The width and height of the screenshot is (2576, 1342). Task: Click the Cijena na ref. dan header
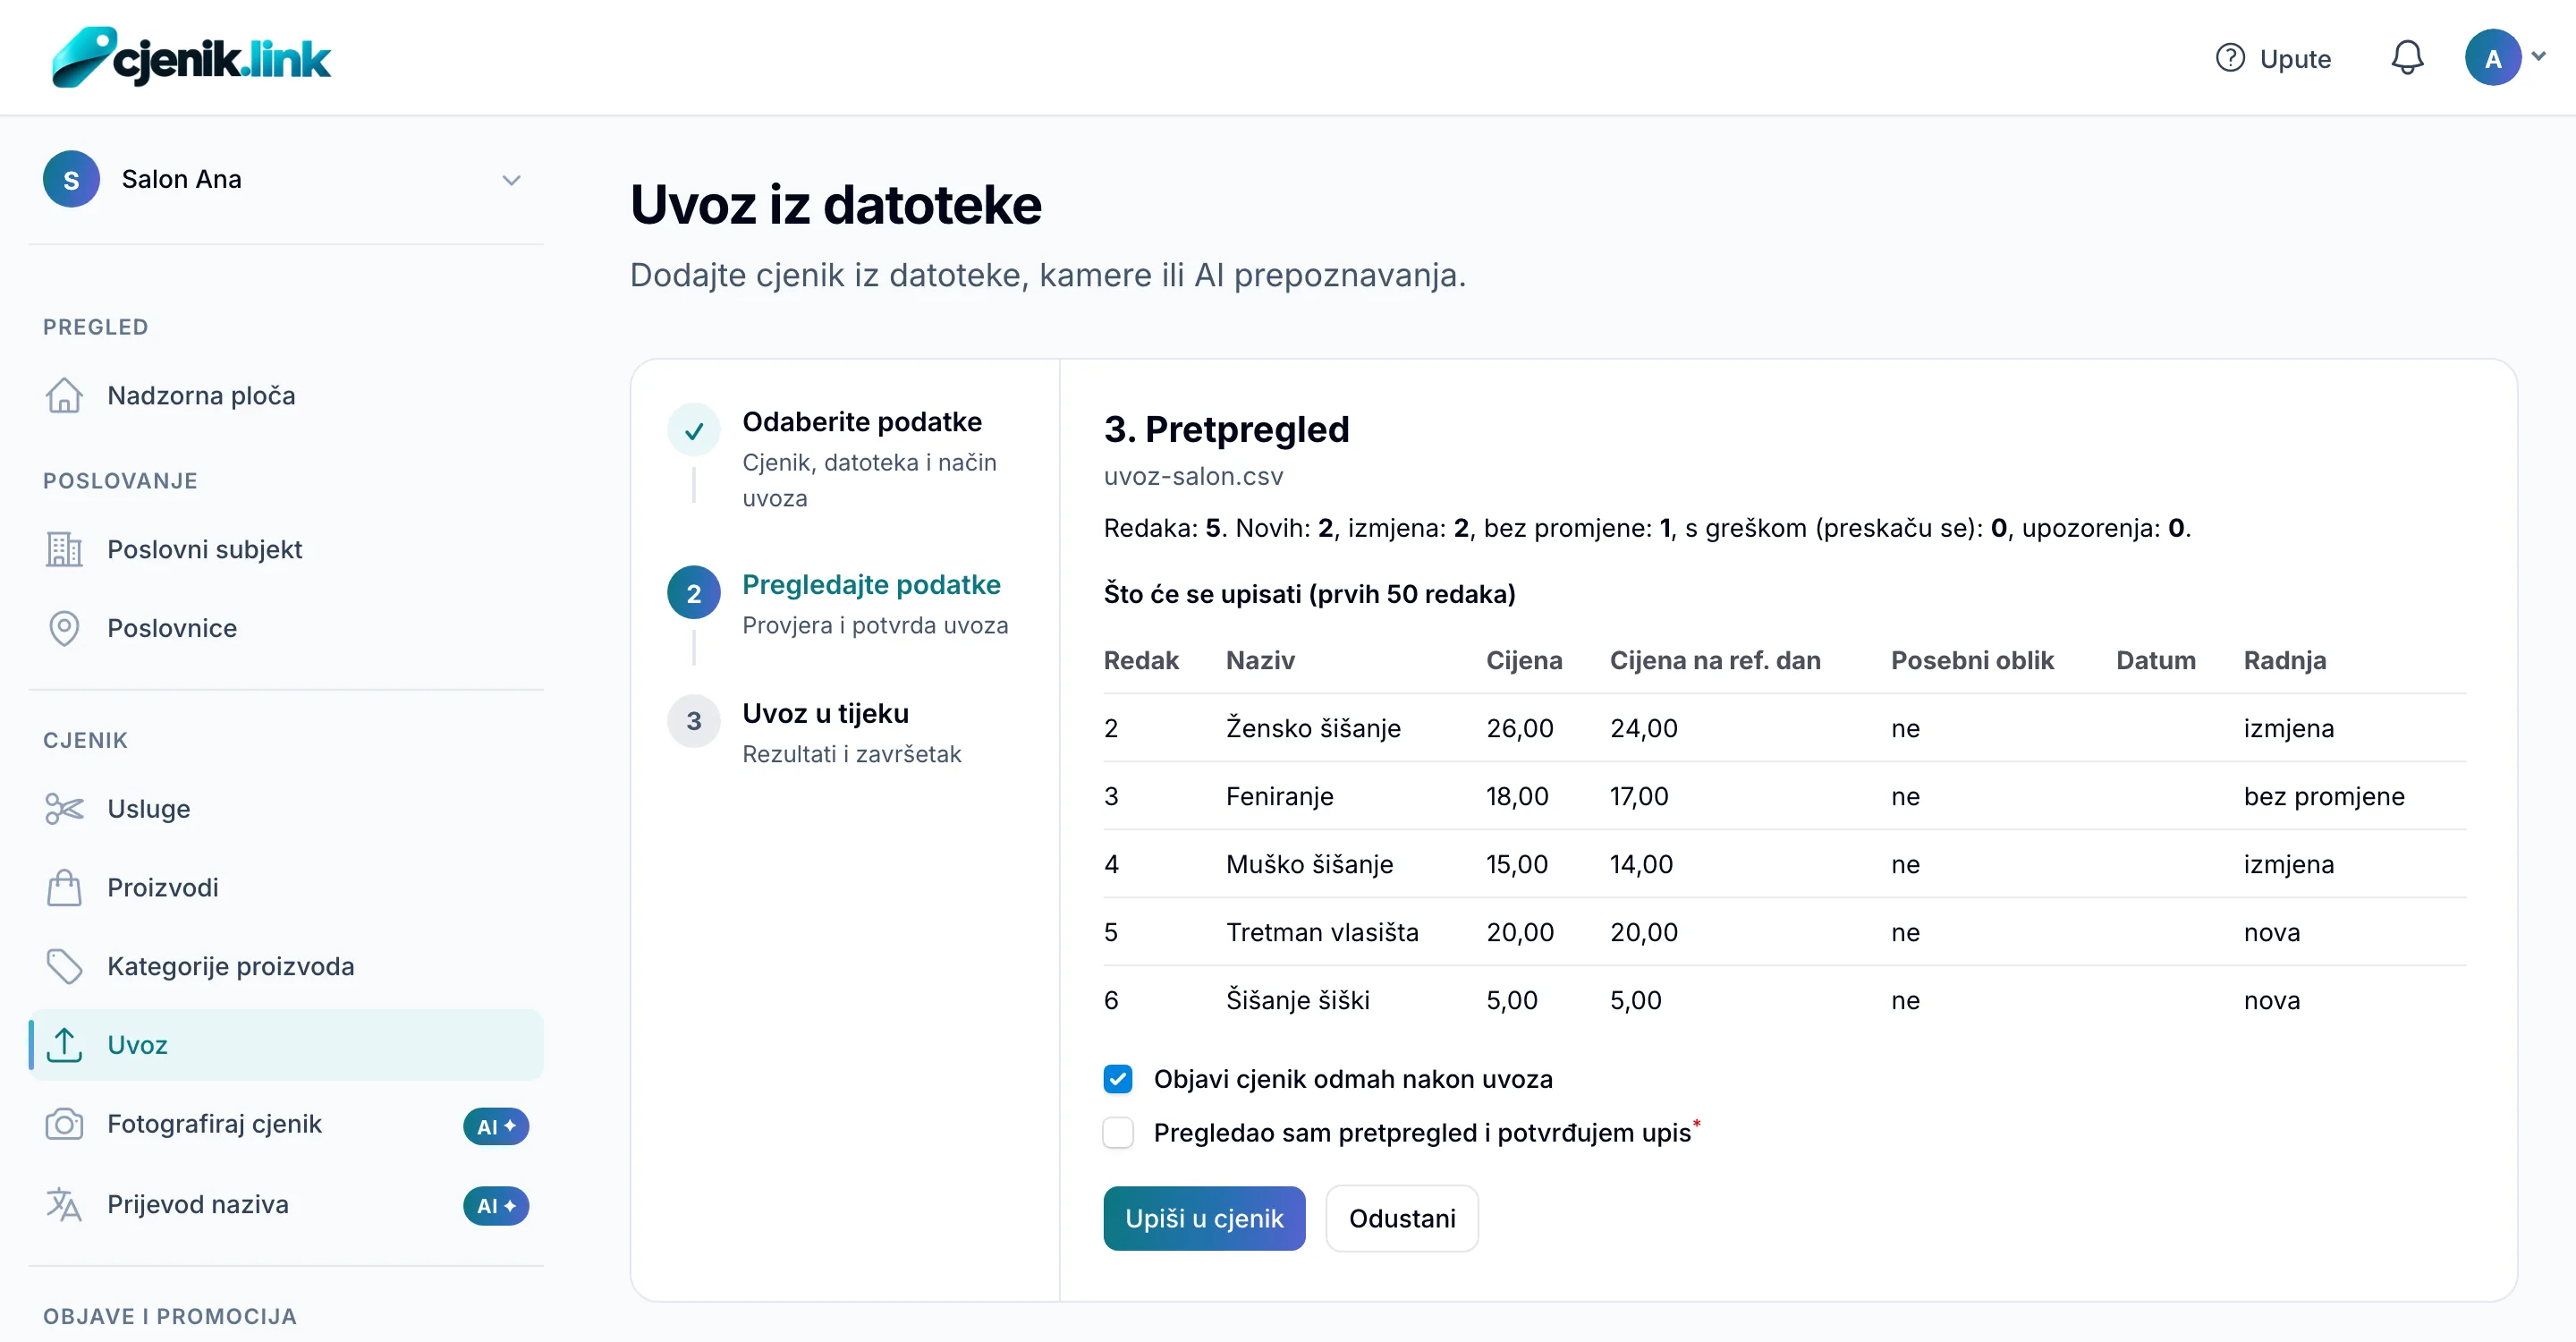pyautogui.click(x=1715, y=660)
